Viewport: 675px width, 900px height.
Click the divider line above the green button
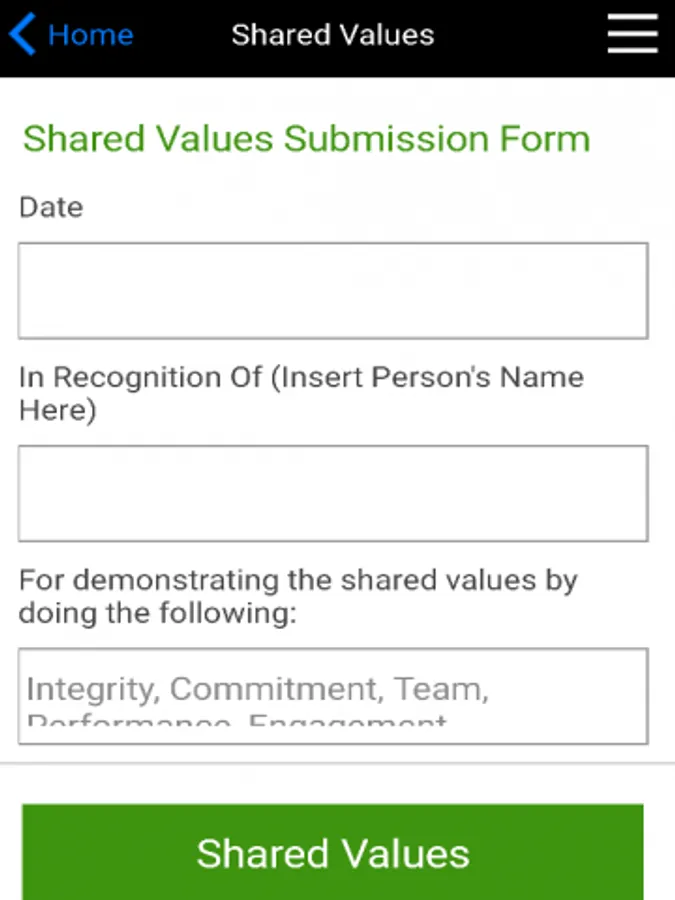[x=337, y=764]
